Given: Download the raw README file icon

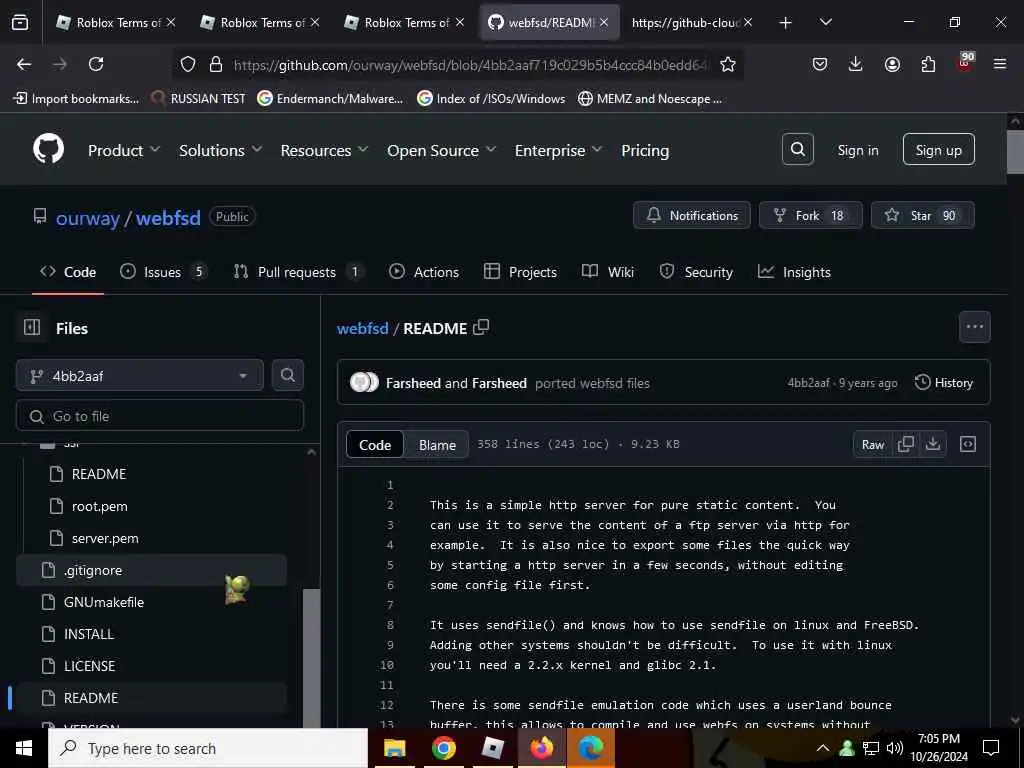Looking at the screenshot, I should [x=933, y=444].
